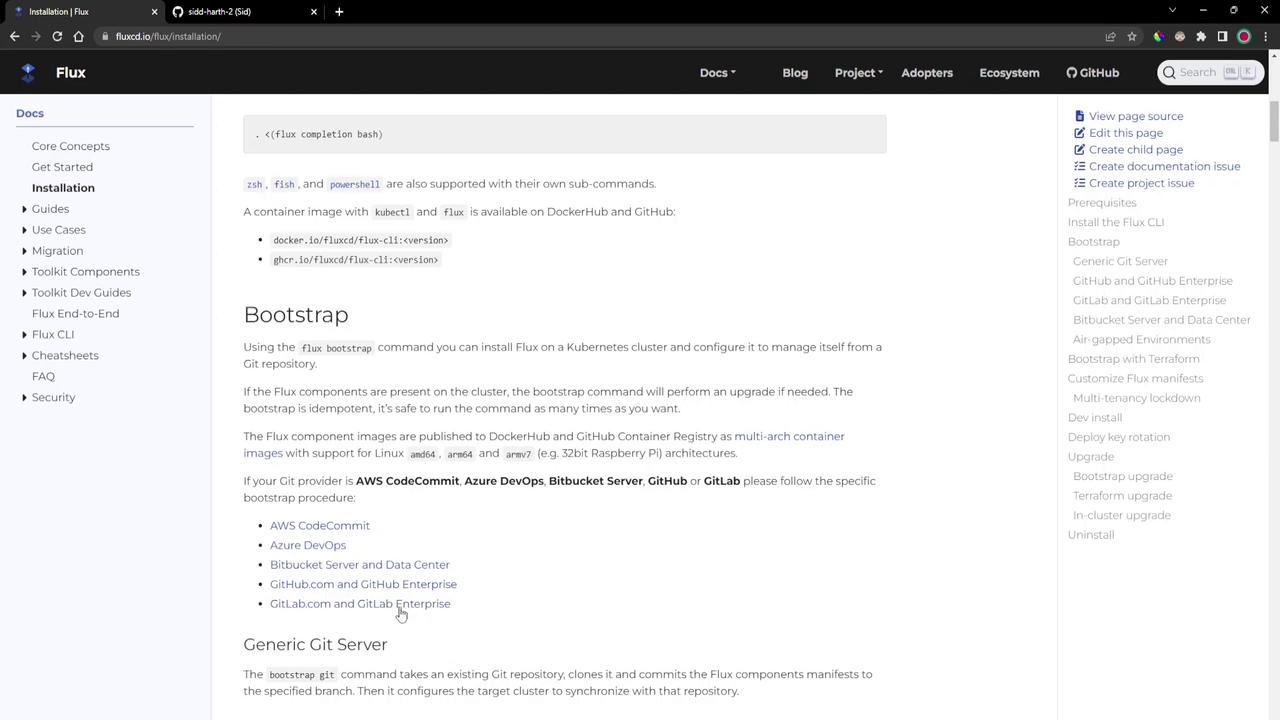Image resolution: width=1280 pixels, height=720 pixels.
Task: Close the sidd-harth-2 (Sid) tab
Action: pos(314,11)
